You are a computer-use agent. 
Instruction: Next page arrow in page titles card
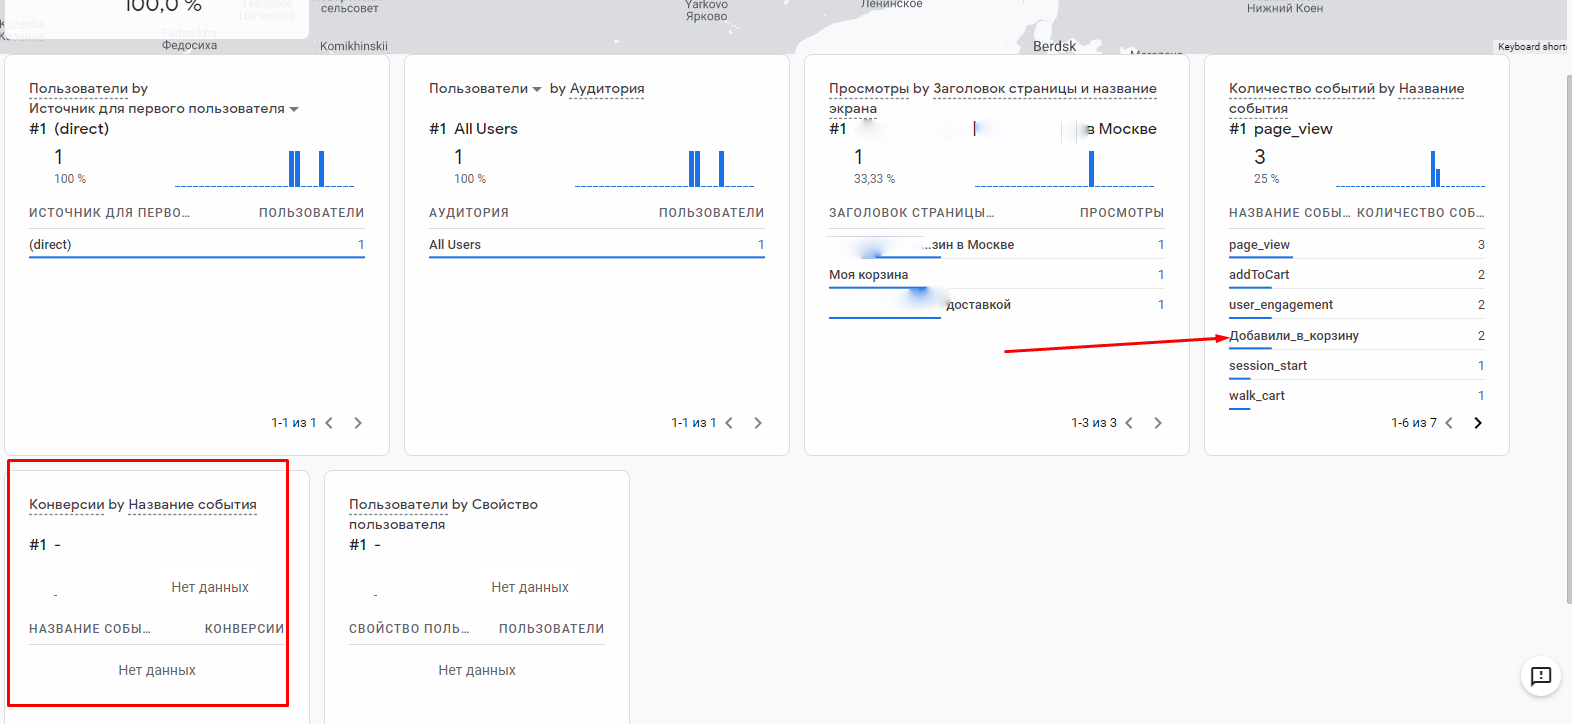(1158, 423)
